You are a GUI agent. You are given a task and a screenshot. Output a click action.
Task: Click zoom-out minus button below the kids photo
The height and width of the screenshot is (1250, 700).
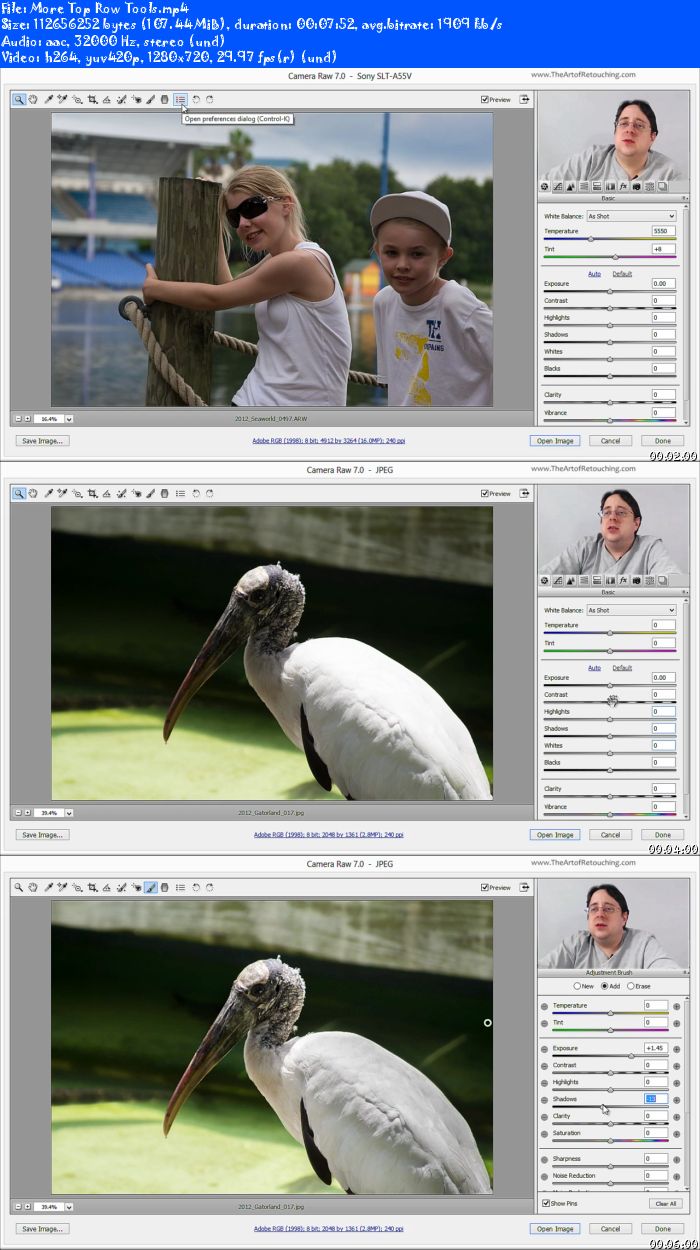tap(18, 419)
